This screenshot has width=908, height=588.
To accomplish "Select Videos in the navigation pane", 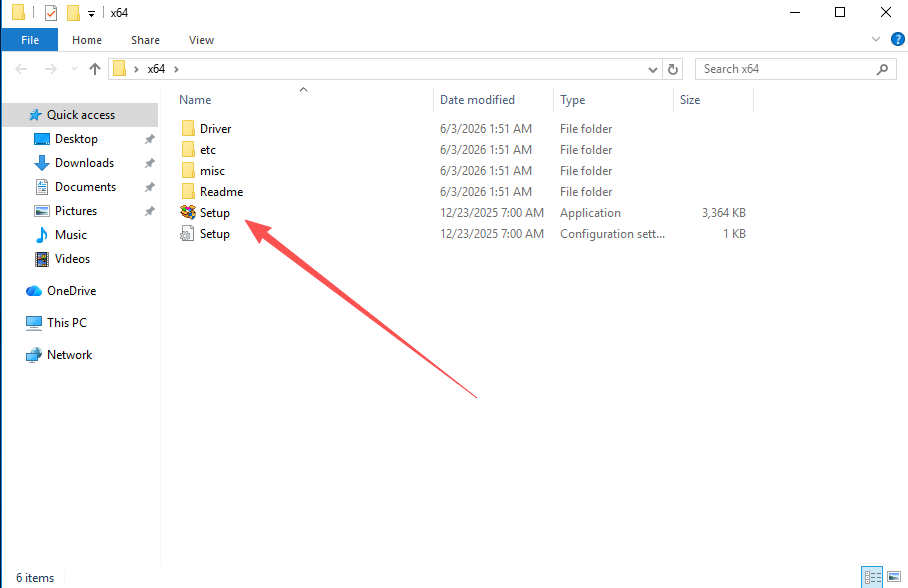I will [72, 258].
